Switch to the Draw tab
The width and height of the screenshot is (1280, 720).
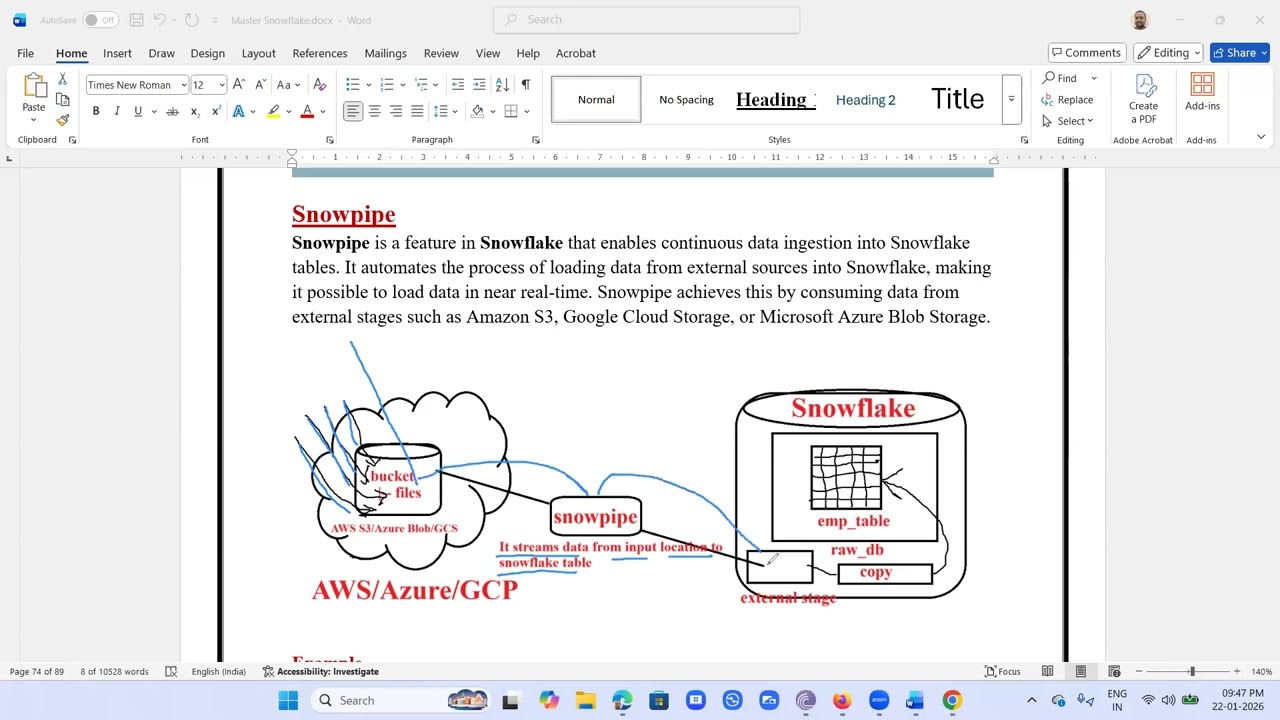coord(161,53)
